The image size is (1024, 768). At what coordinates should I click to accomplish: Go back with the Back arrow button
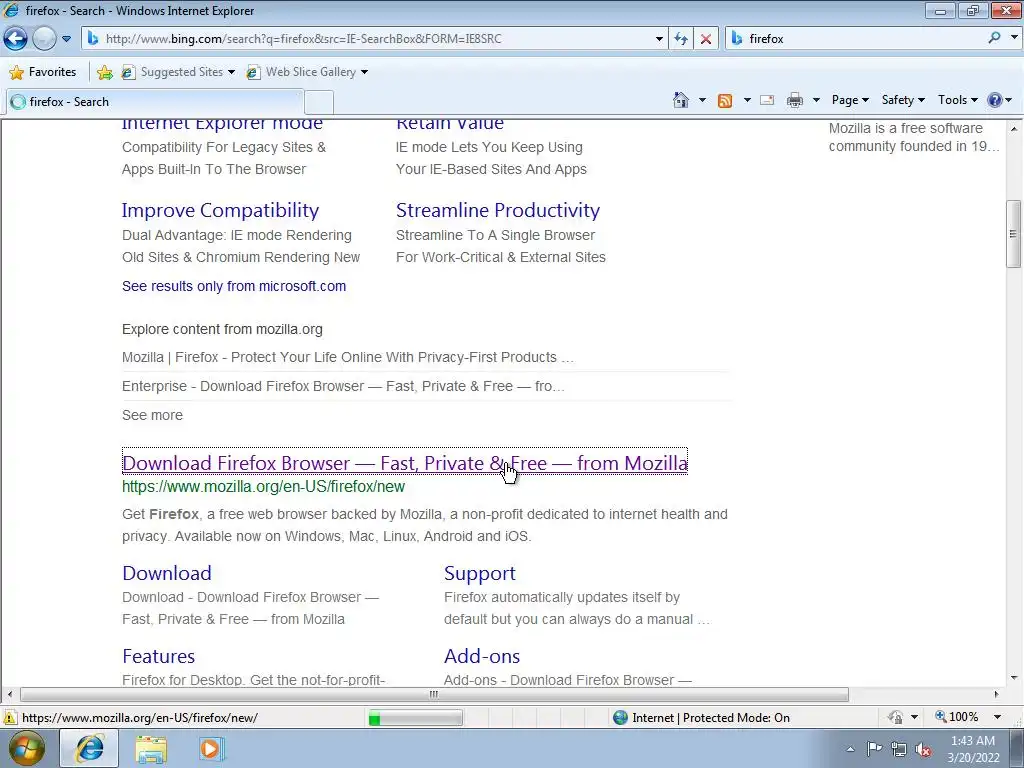pyautogui.click(x=16, y=39)
